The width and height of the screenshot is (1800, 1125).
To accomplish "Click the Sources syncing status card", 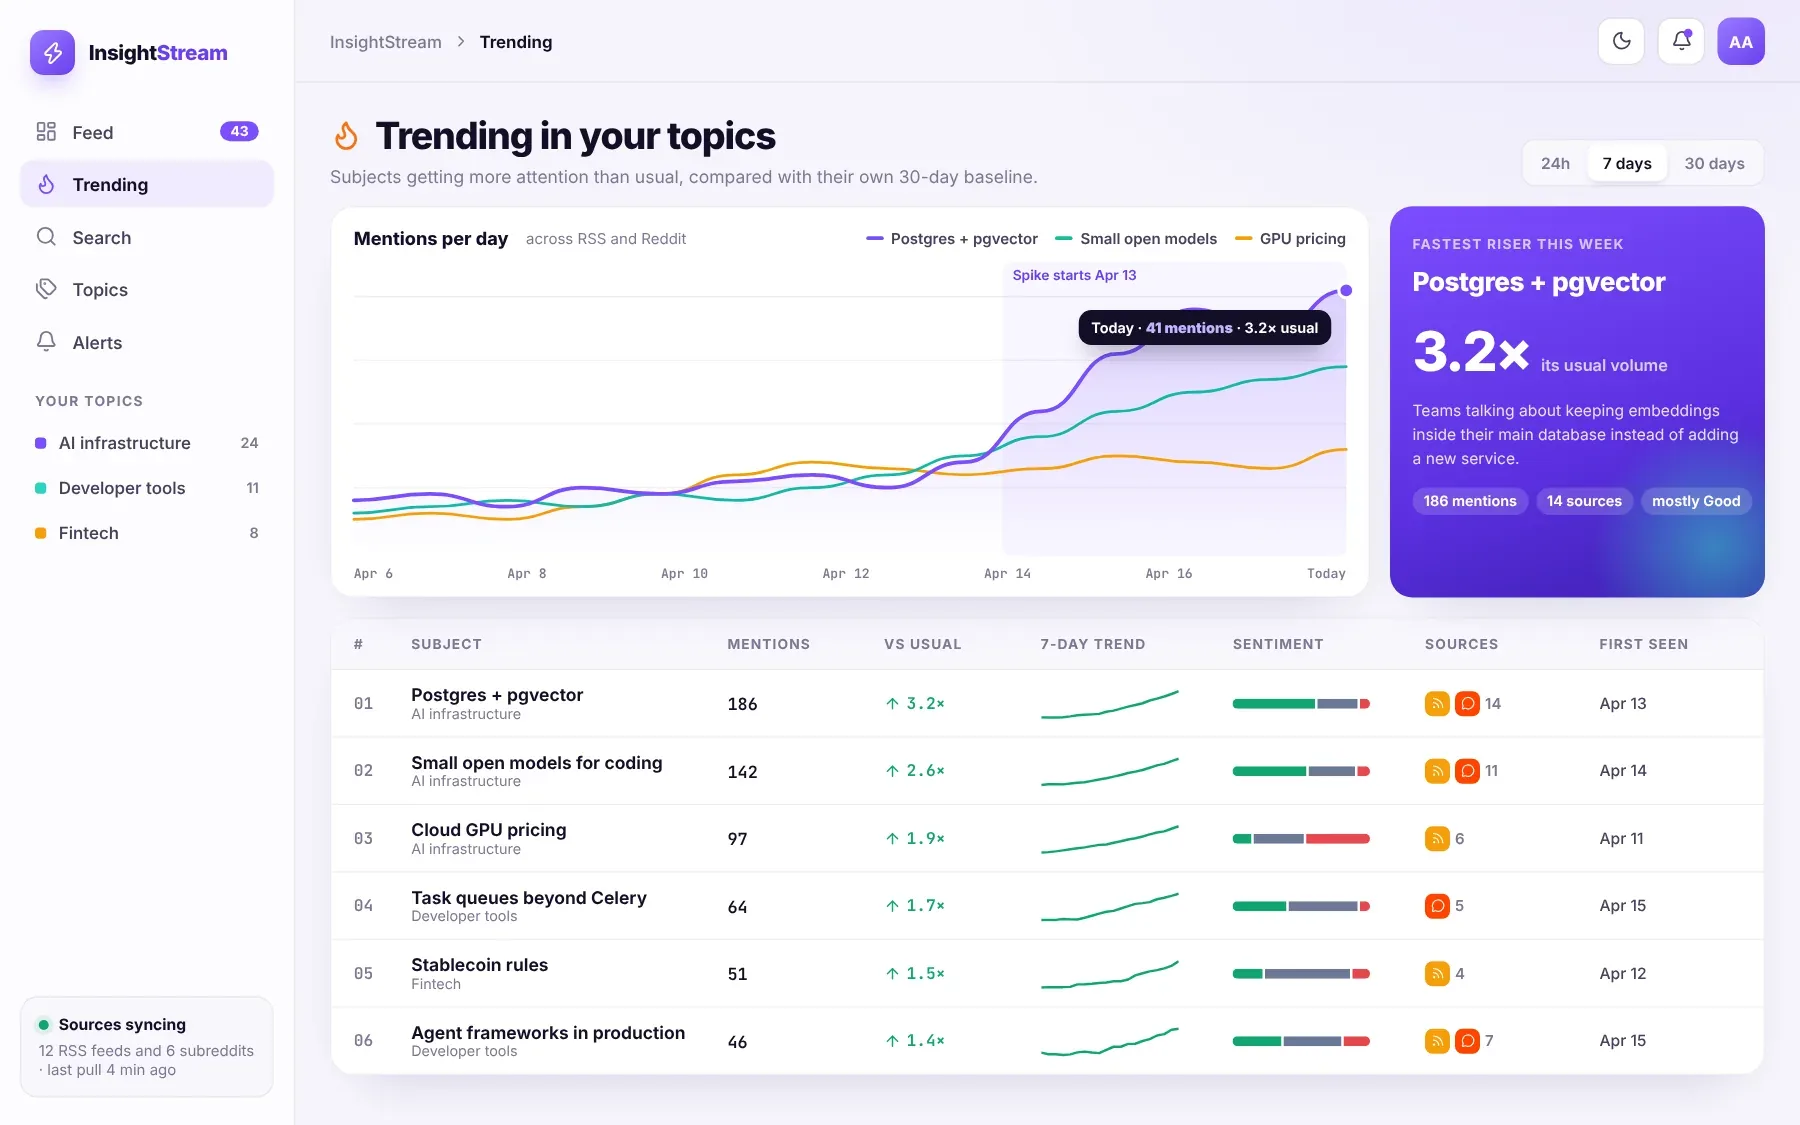I will click(147, 1046).
